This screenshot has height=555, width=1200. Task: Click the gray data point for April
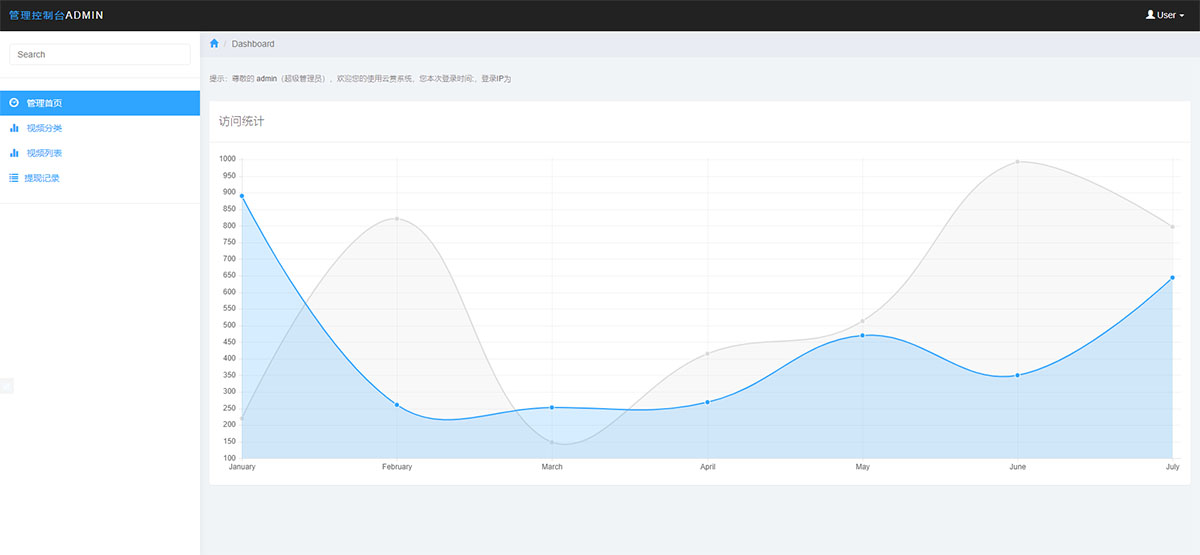coord(707,354)
